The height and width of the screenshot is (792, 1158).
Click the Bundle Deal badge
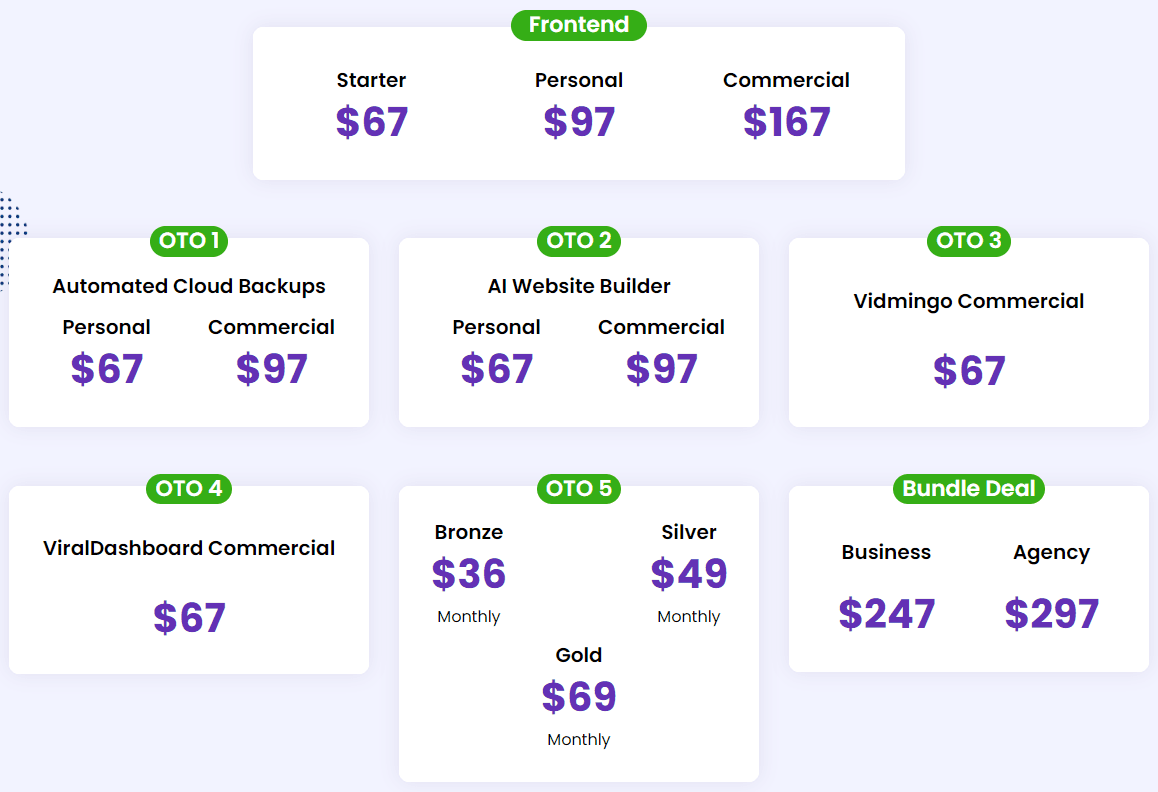click(968, 489)
